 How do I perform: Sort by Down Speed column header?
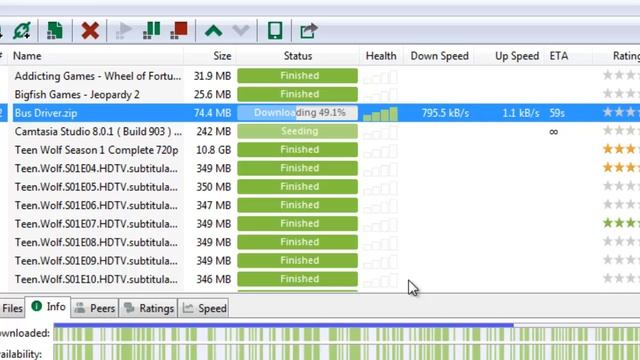440,56
